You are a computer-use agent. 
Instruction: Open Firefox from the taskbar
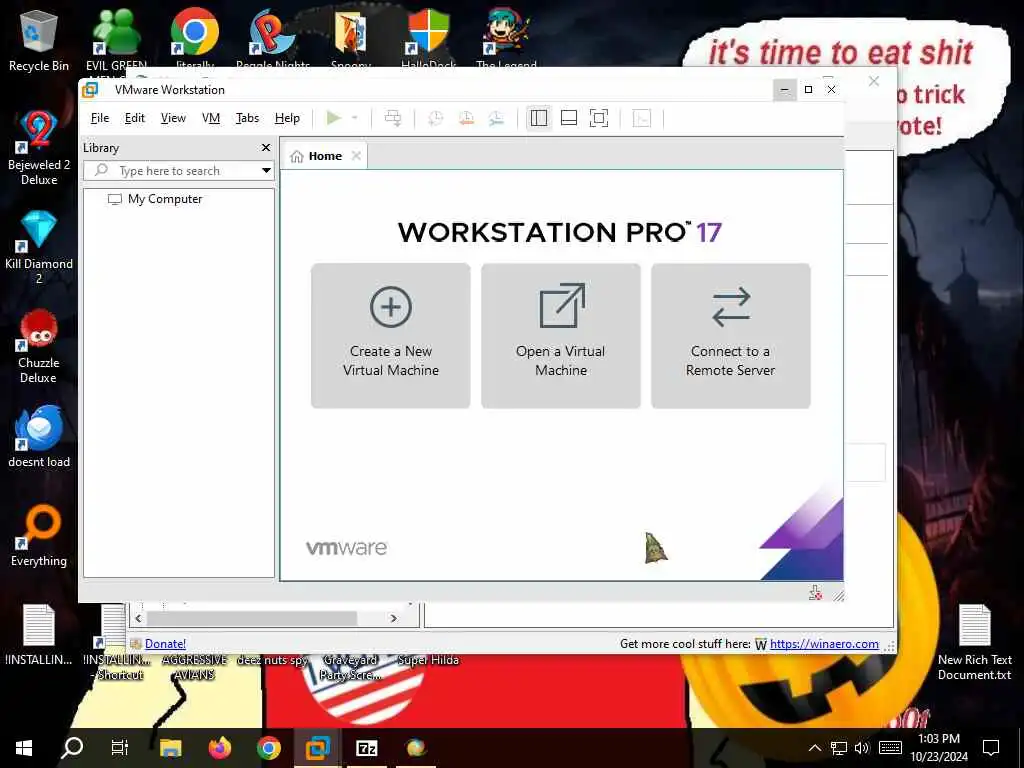219,748
